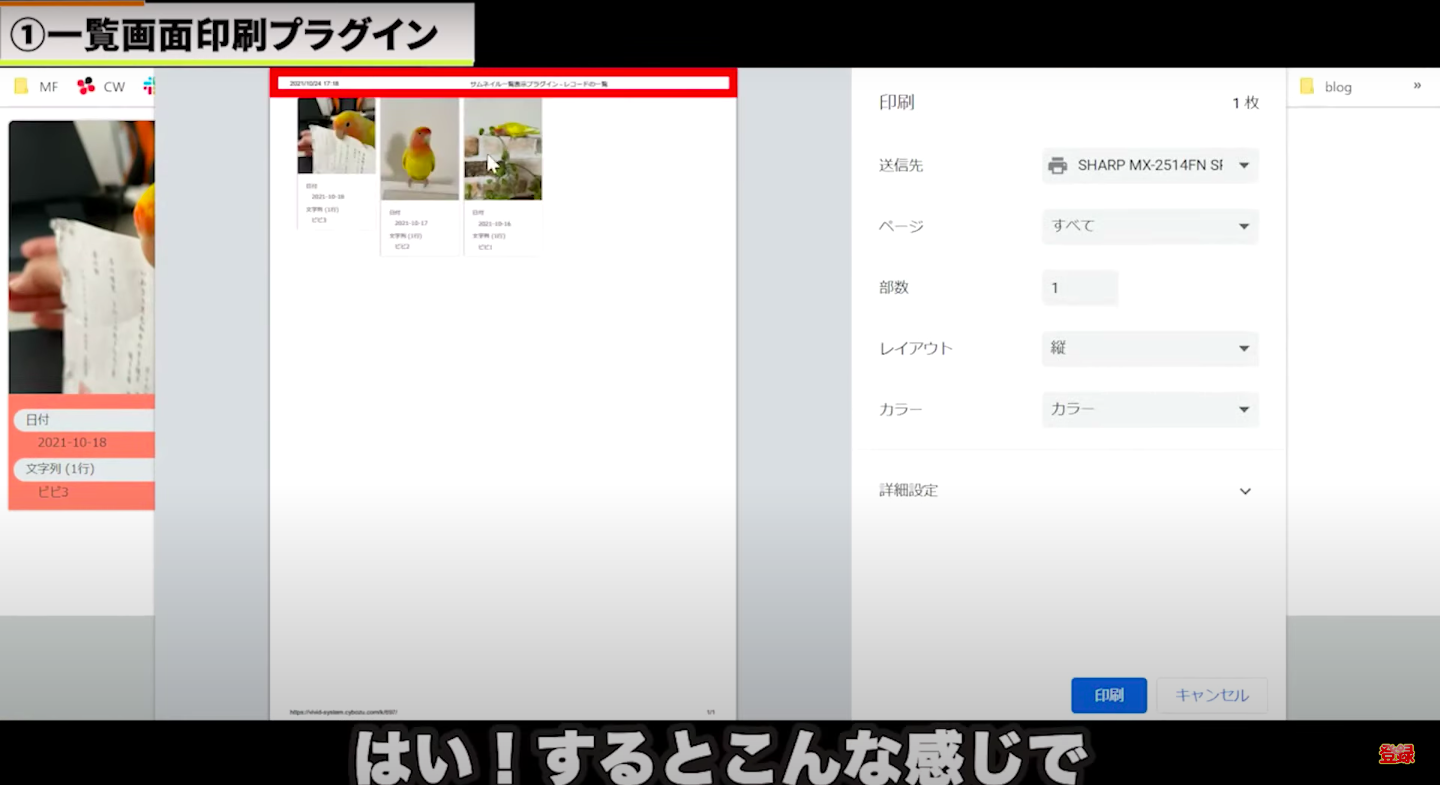
Task: Click the highlighted header line of the preview
Action: (503, 83)
